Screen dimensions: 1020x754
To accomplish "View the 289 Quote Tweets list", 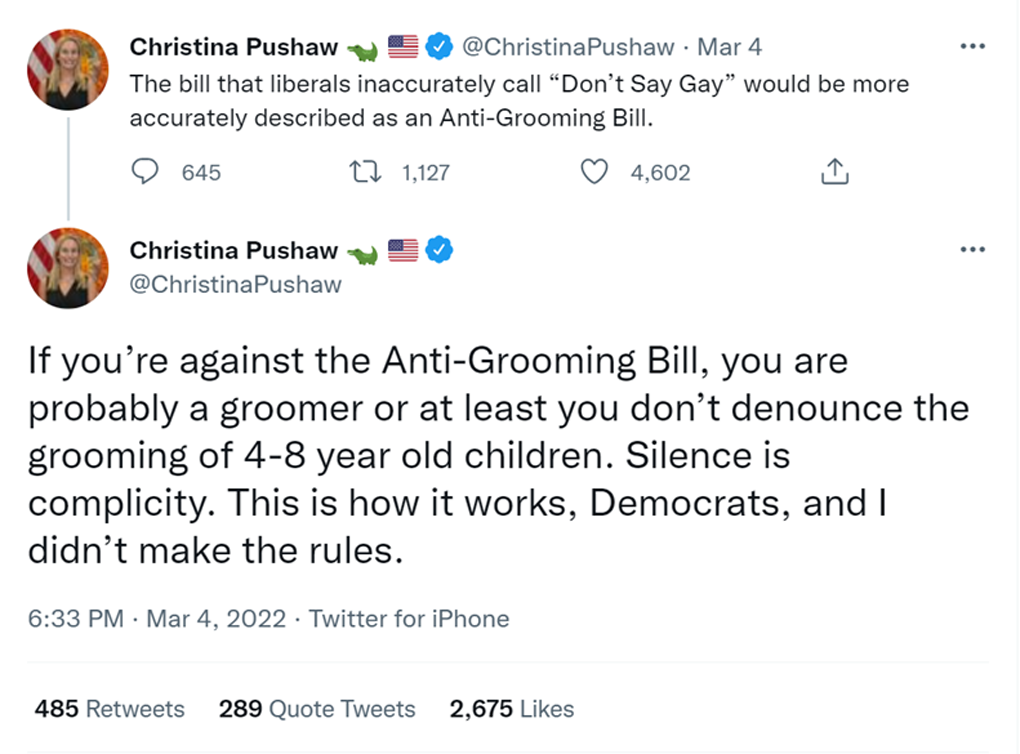I will pos(317,709).
